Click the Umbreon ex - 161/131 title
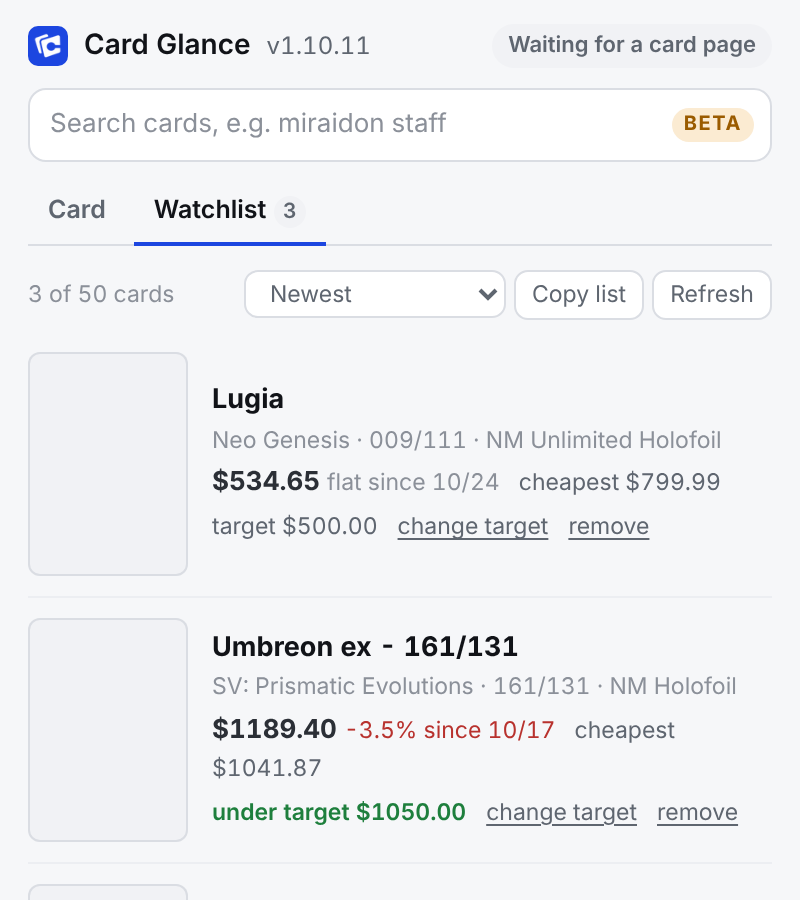The height and width of the screenshot is (900, 800). pyautogui.click(x=365, y=647)
